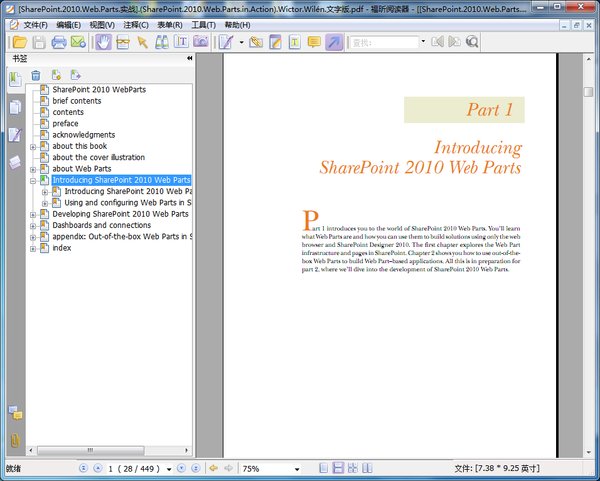The width and height of the screenshot is (600, 481).
Task: Open the 75% zoom level dropdown
Action: coord(297,468)
